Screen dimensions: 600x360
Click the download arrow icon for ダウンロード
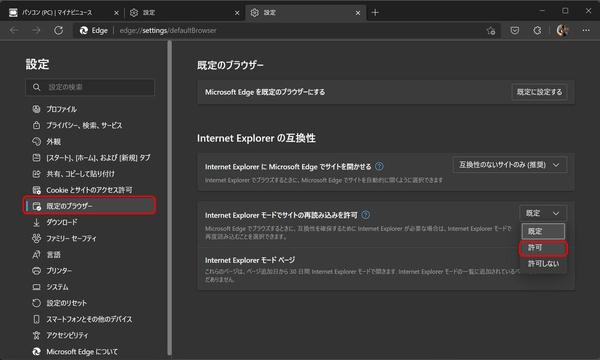click(x=36, y=222)
